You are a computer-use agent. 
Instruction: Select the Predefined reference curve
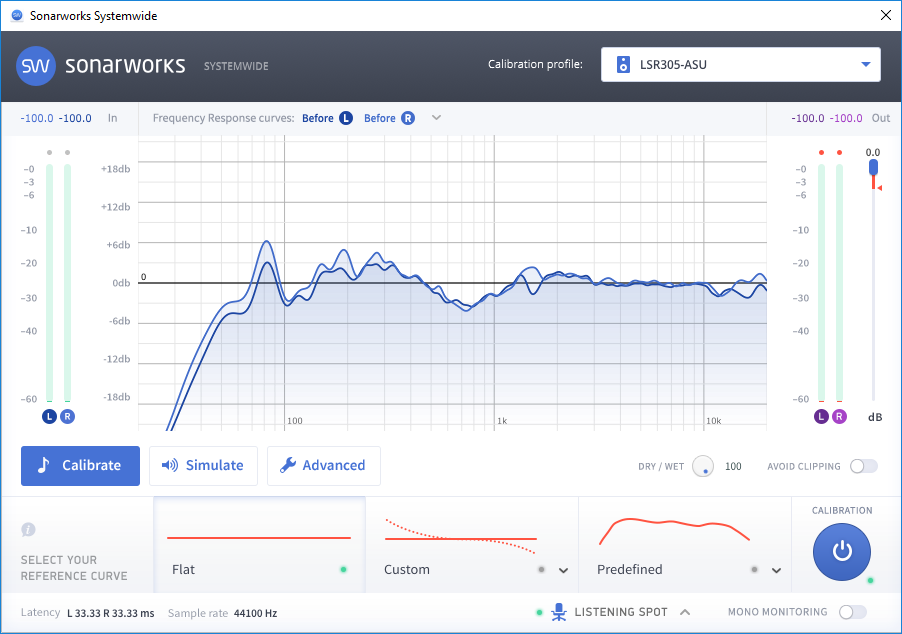(x=685, y=545)
